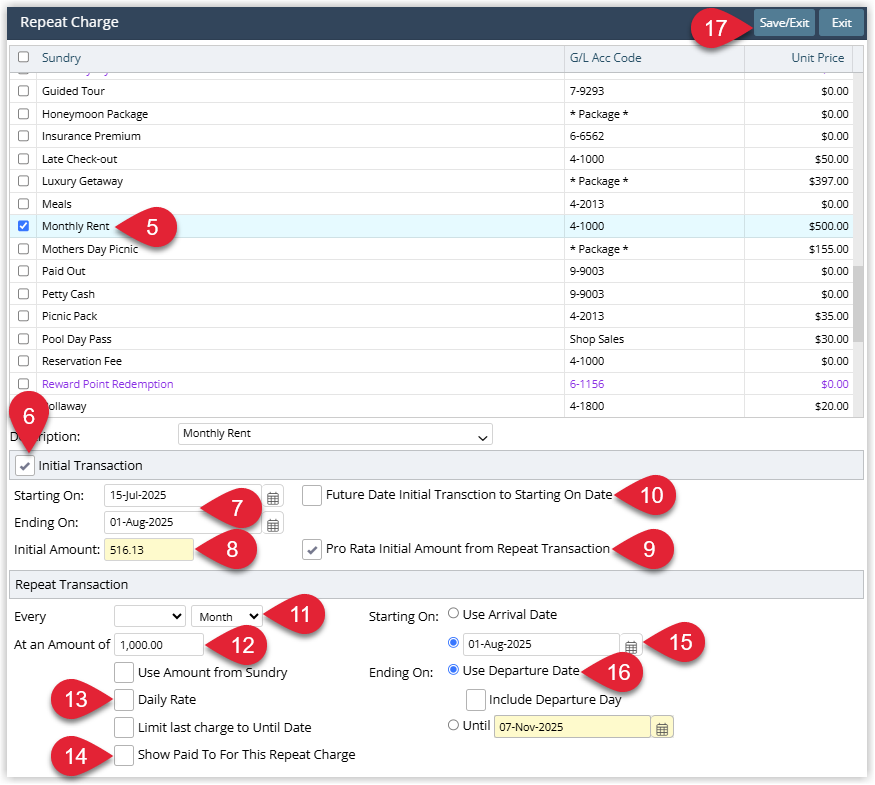Click the Initial Amount field 516.13
The height and width of the screenshot is (785, 875).
(x=149, y=550)
